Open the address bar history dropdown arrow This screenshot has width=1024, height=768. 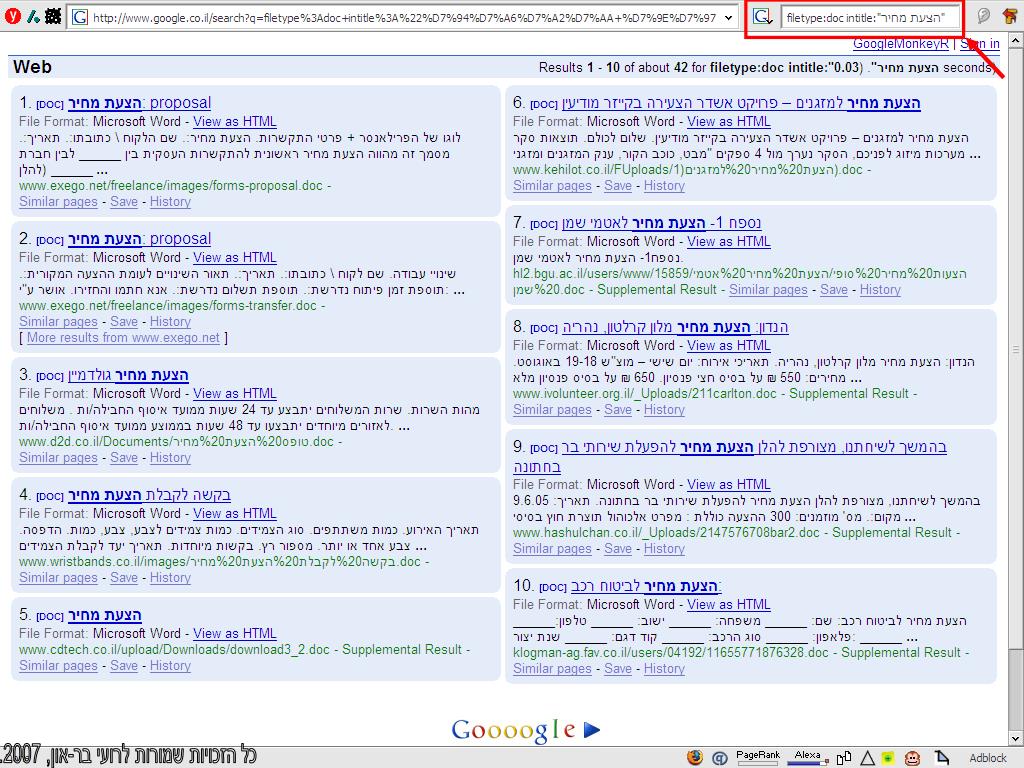pos(729,18)
